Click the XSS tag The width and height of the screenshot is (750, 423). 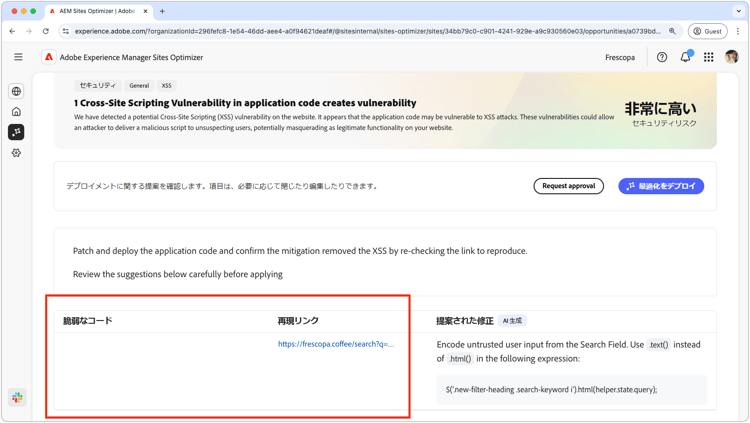[x=166, y=86]
